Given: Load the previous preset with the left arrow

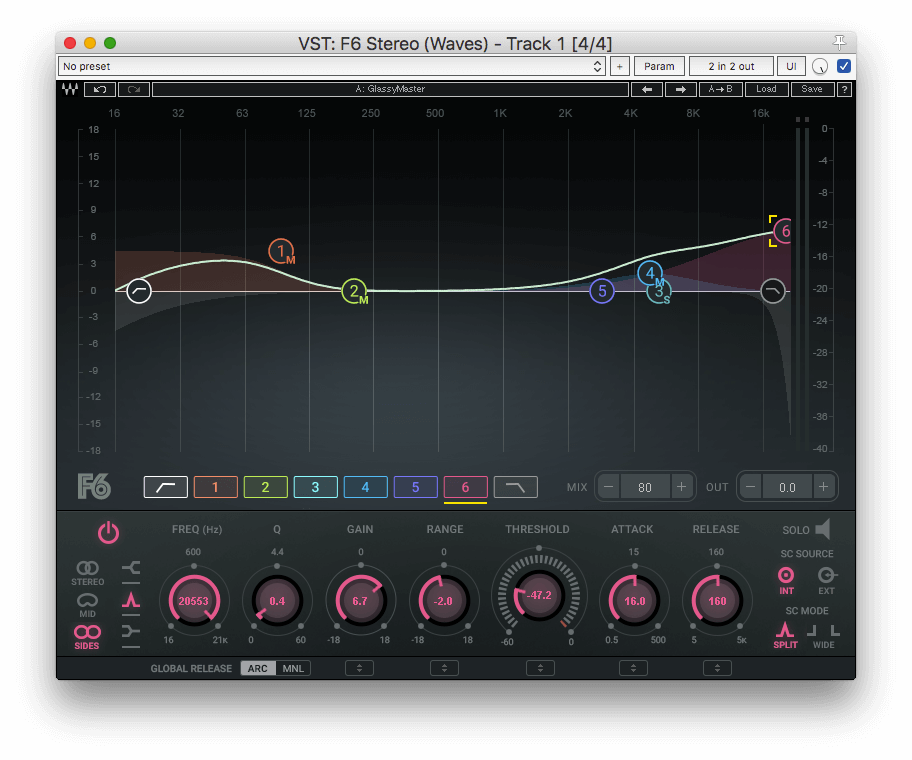Looking at the screenshot, I should point(647,89).
